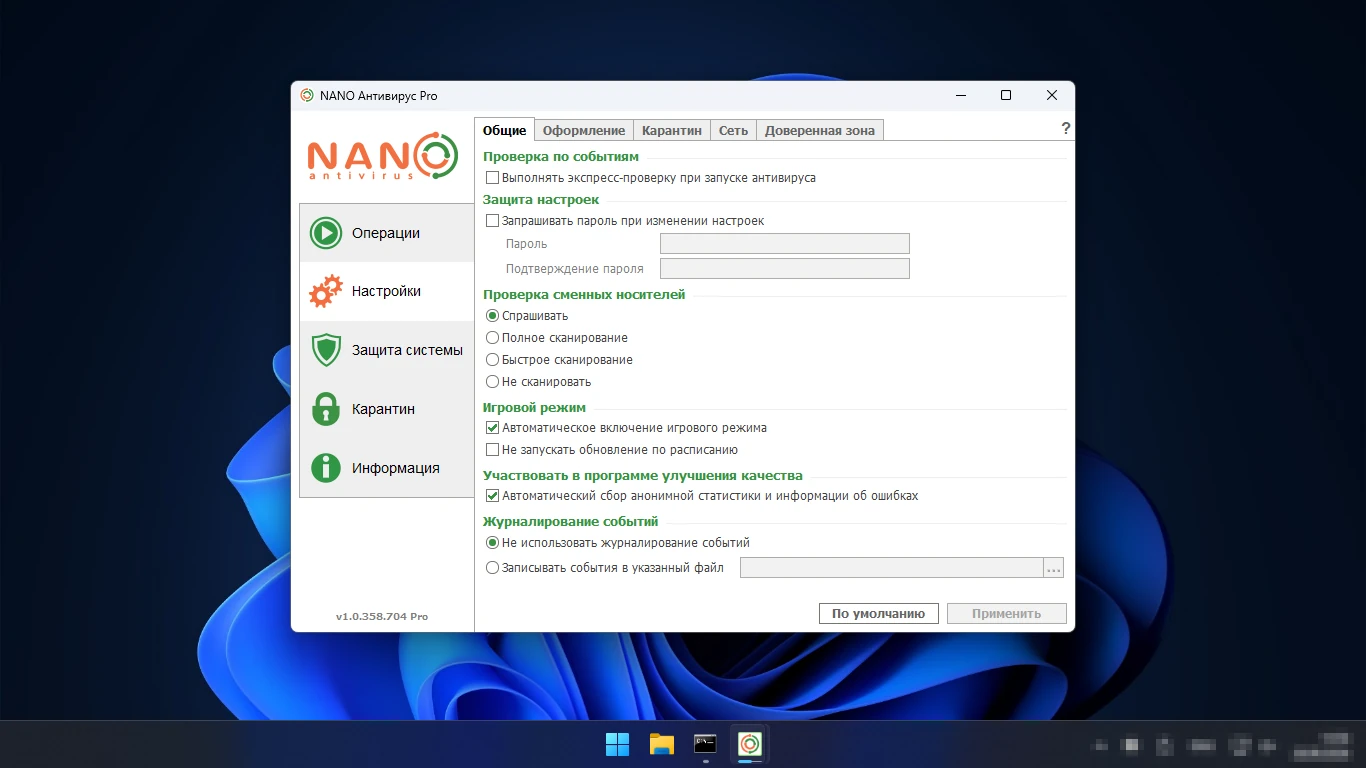
Task: Select 'Полное сканирование' for removable media
Action: [x=492, y=338]
